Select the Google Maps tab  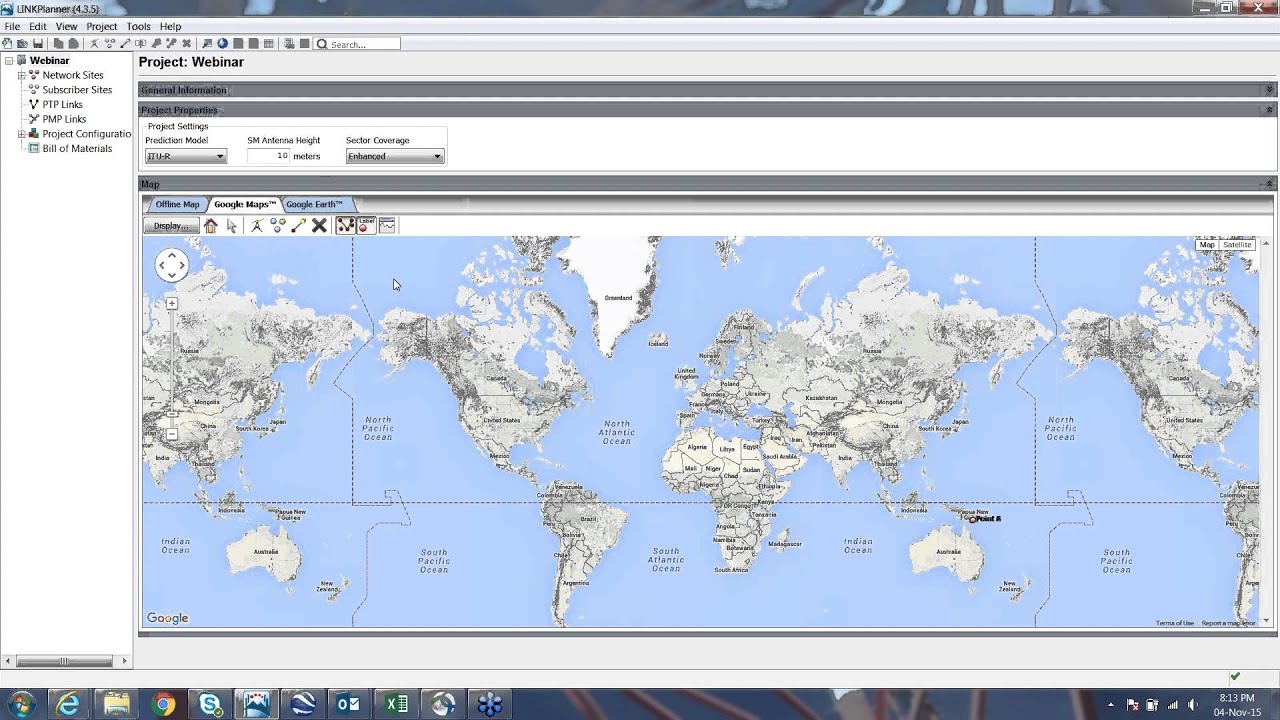coord(245,204)
